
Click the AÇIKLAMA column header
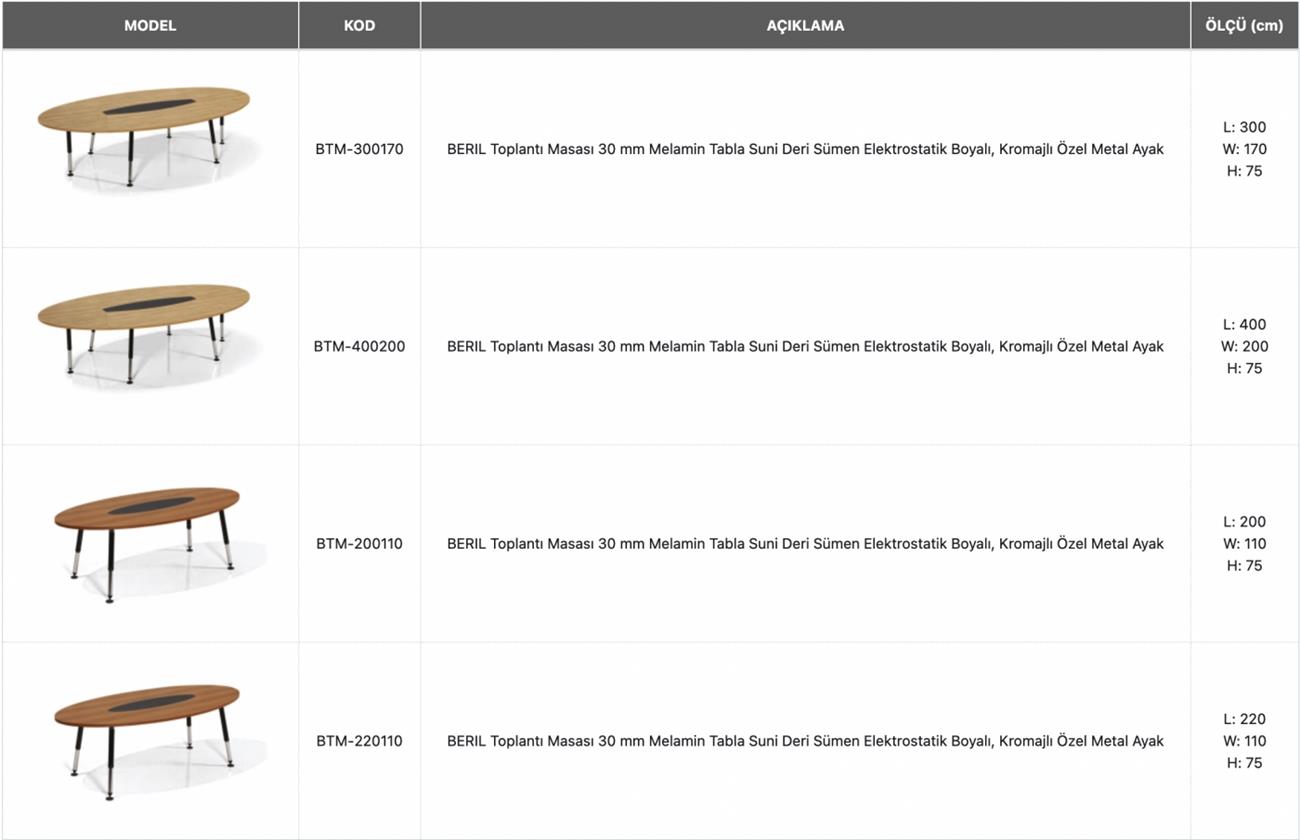[x=805, y=25]
